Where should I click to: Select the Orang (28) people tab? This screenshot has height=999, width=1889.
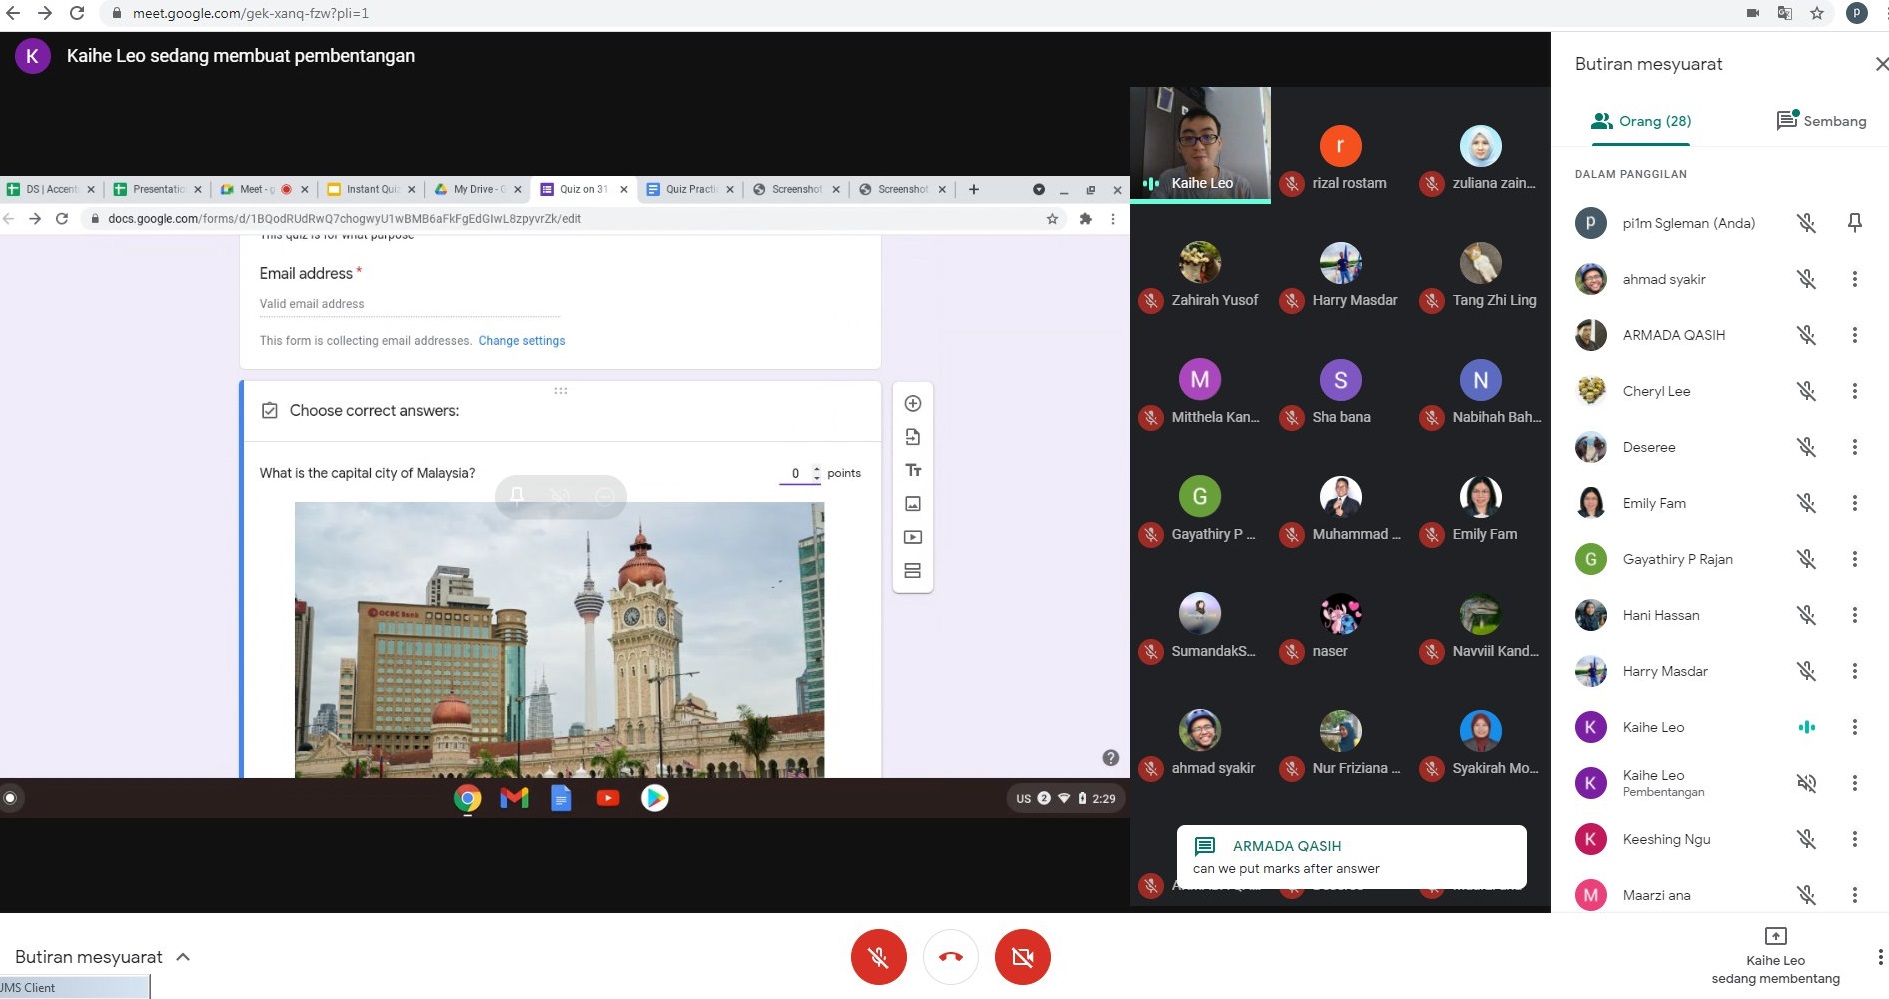[x=1641, y=121]
